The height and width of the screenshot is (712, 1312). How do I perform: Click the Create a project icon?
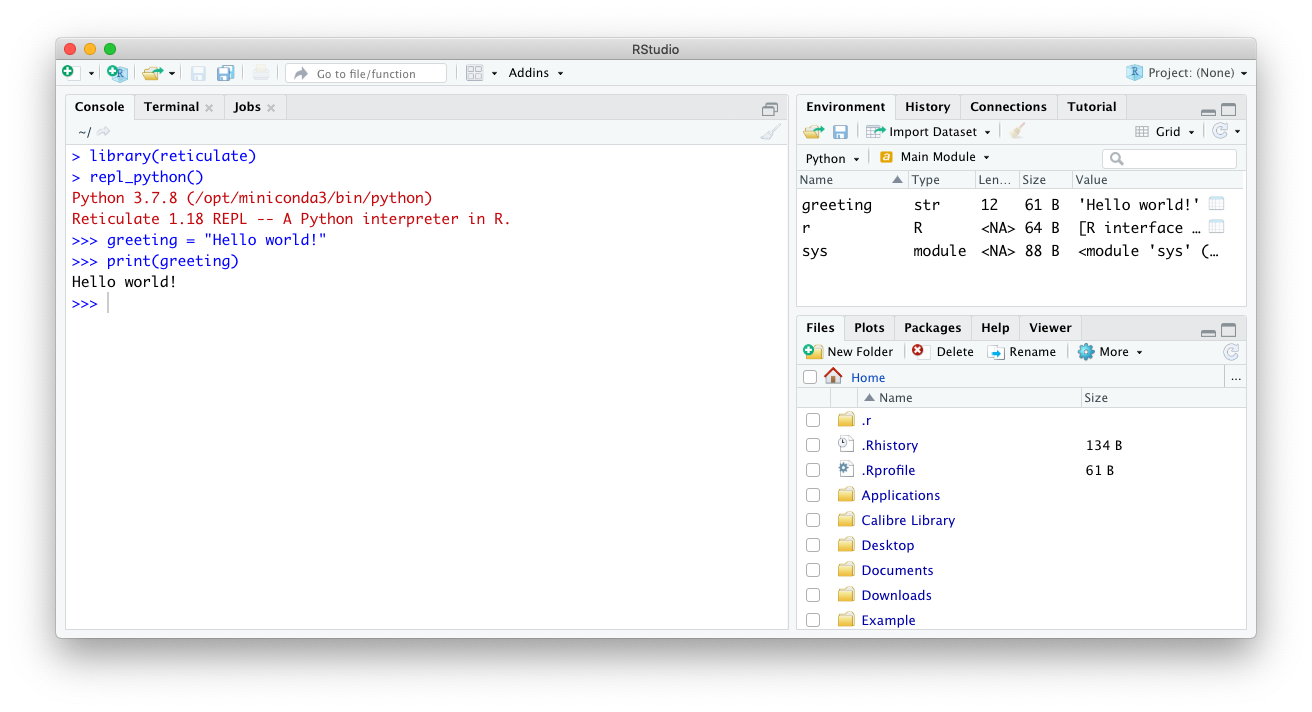(117, 73)
